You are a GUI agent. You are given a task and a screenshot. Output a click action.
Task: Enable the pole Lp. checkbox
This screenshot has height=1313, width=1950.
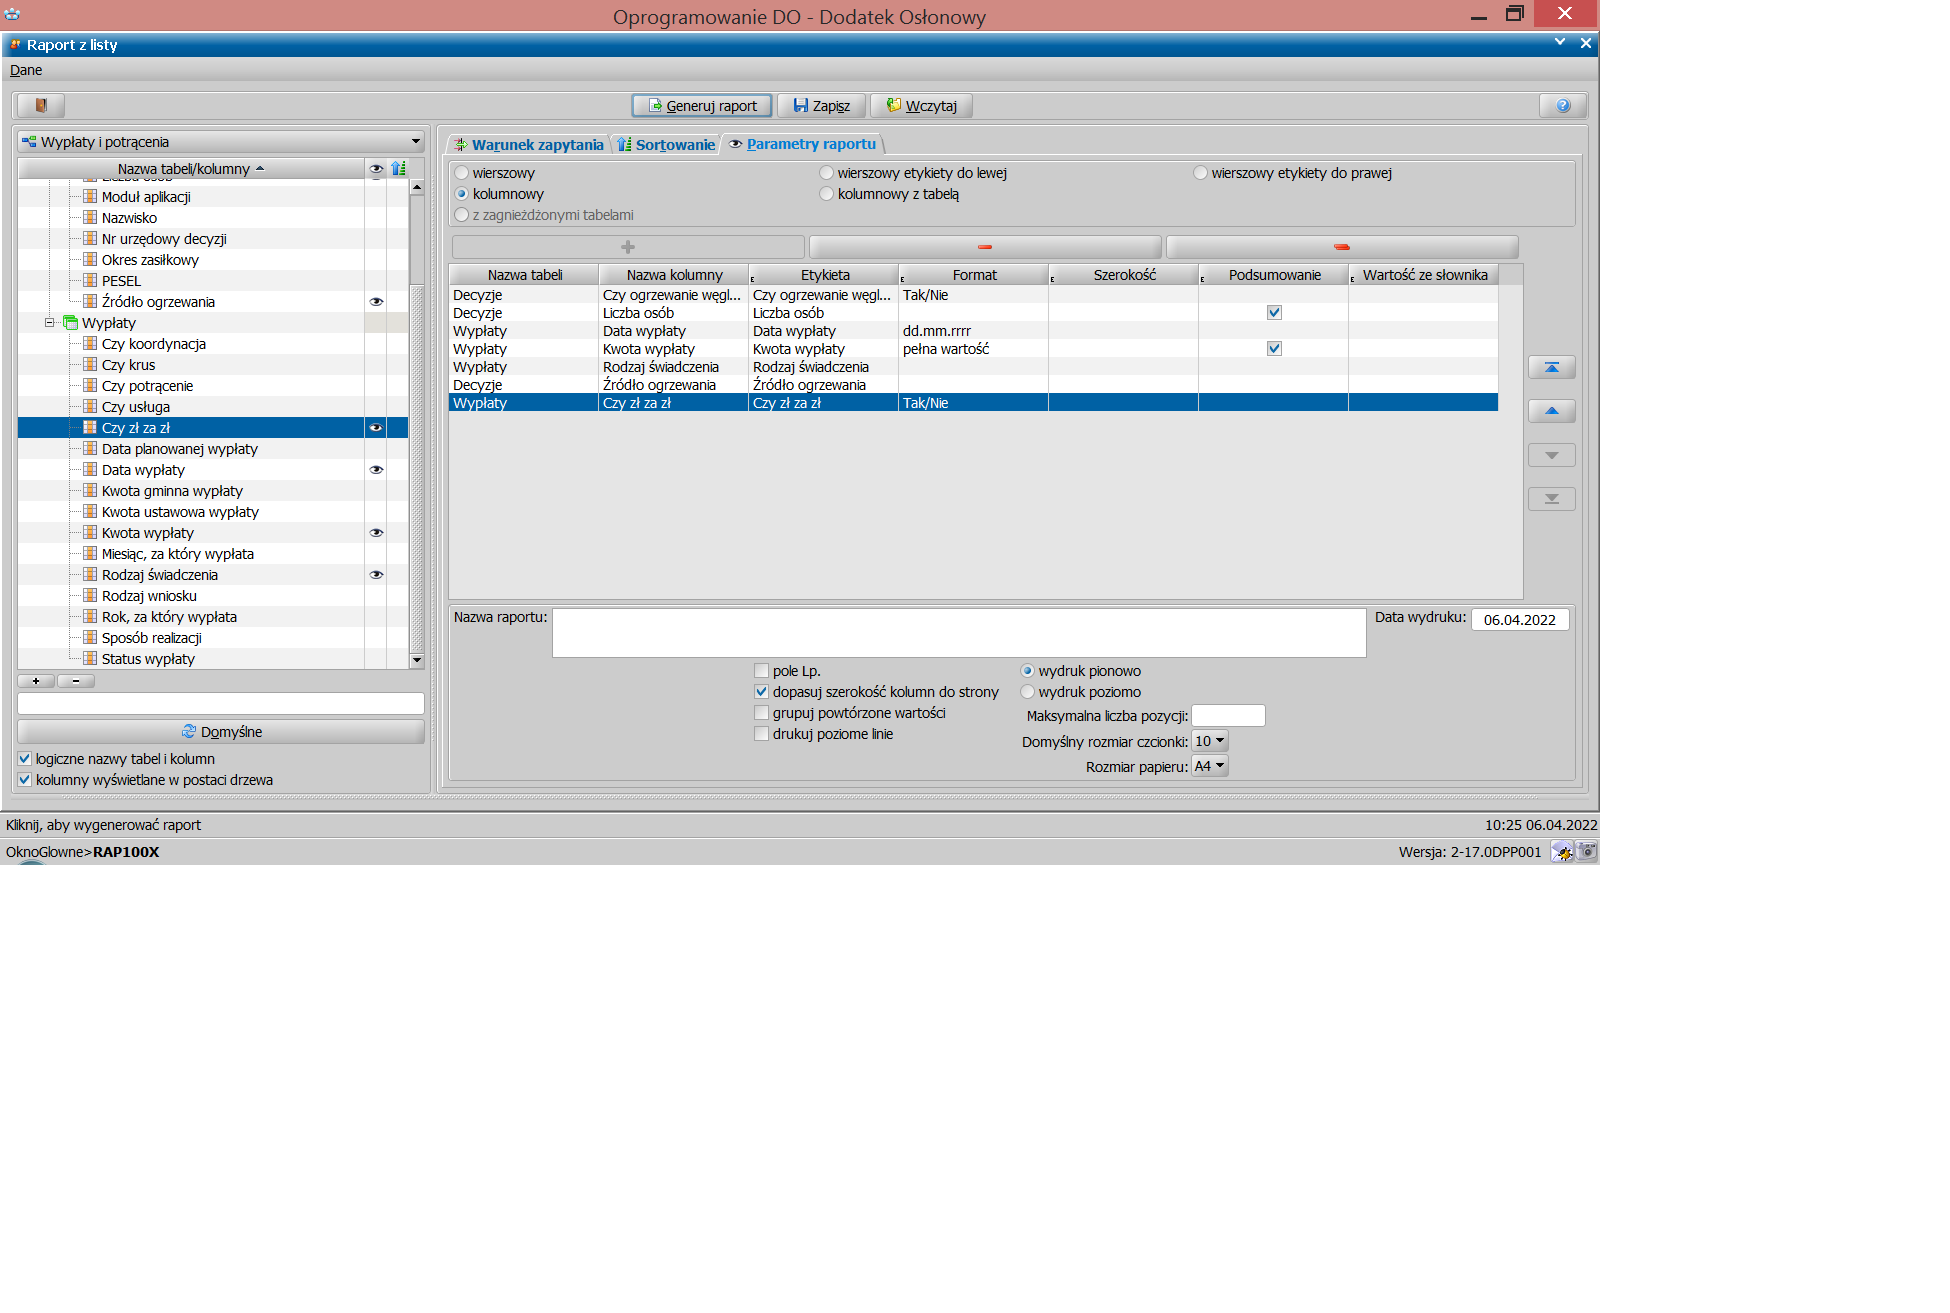(x=762, y=671)
